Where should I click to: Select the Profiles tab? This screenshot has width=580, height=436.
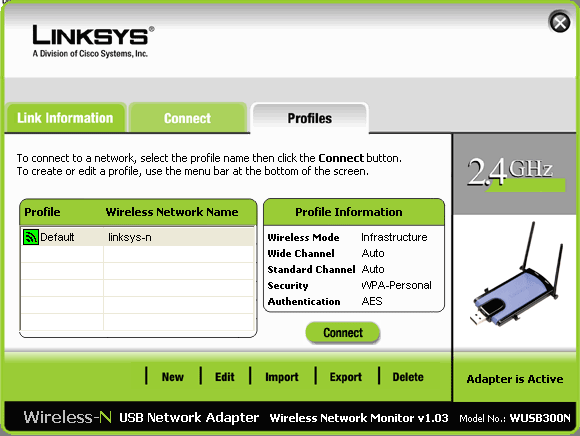tap(310, 118)
